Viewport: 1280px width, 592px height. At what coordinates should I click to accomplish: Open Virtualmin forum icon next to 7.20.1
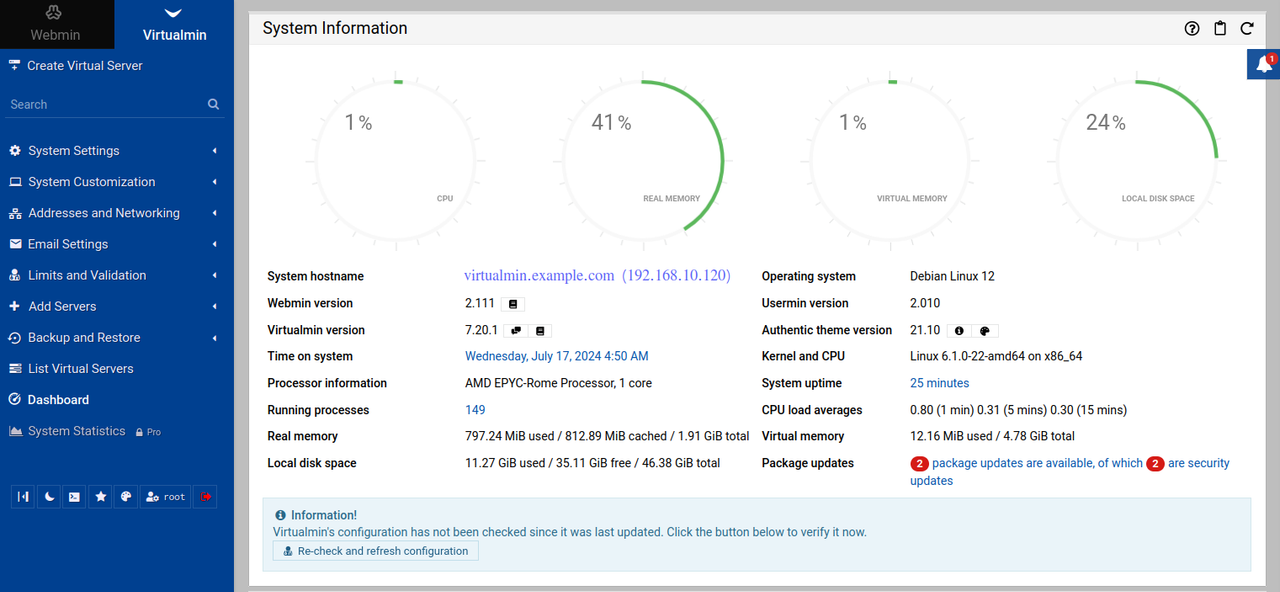[516, 331]
